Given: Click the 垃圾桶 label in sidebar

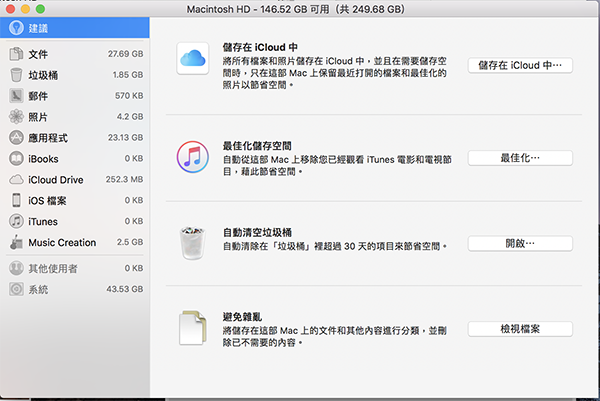Looking at the screenshot, I should [43, 75].
